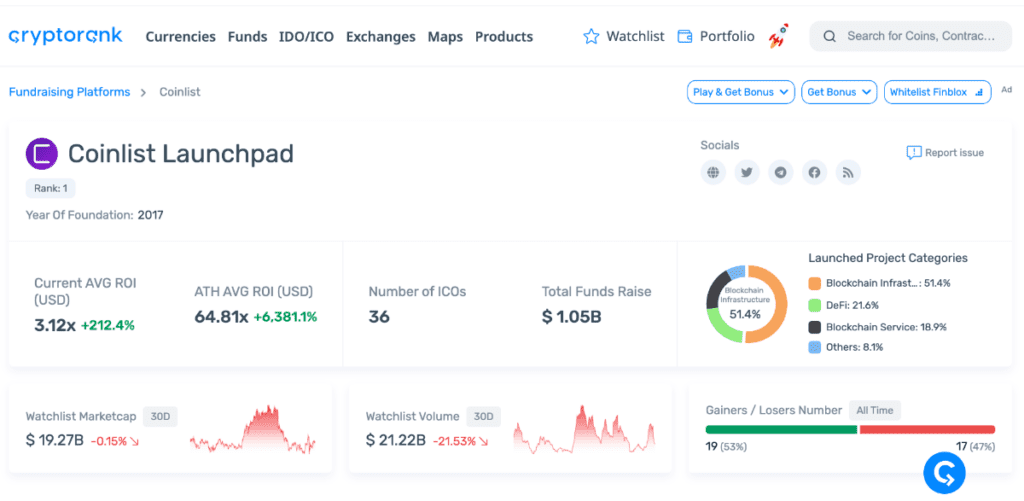This screenshot has height=501, width=1024.
Task: Click the Year Of Foundation 2017 value
Action: tap(150, 214)
